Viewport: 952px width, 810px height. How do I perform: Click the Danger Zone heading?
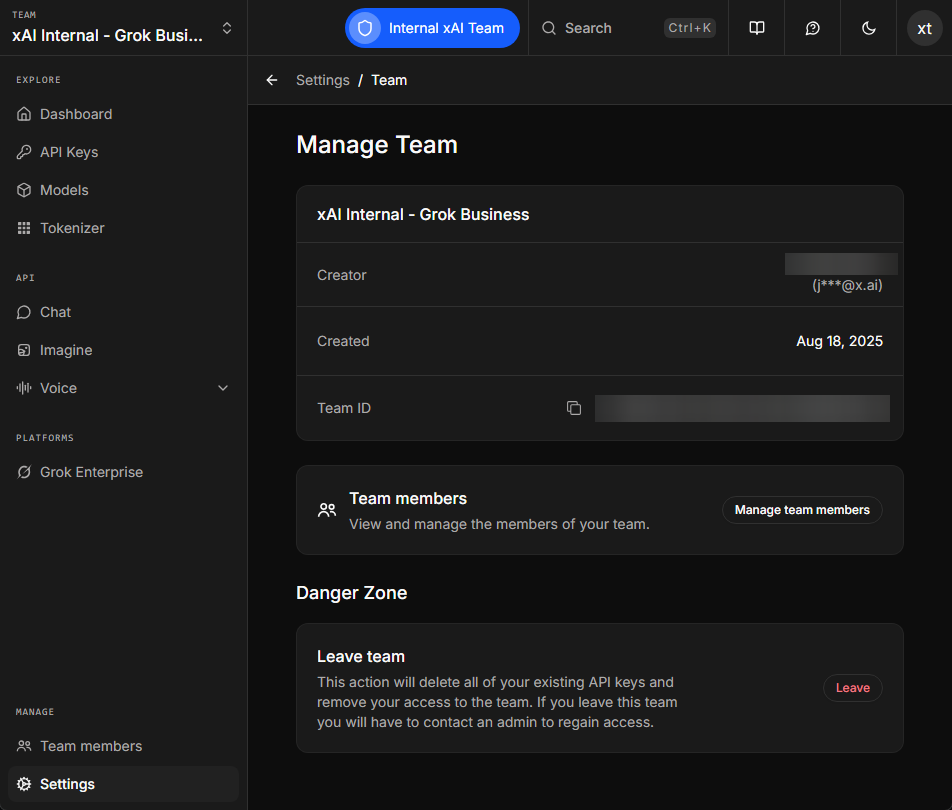pos(352,593)
